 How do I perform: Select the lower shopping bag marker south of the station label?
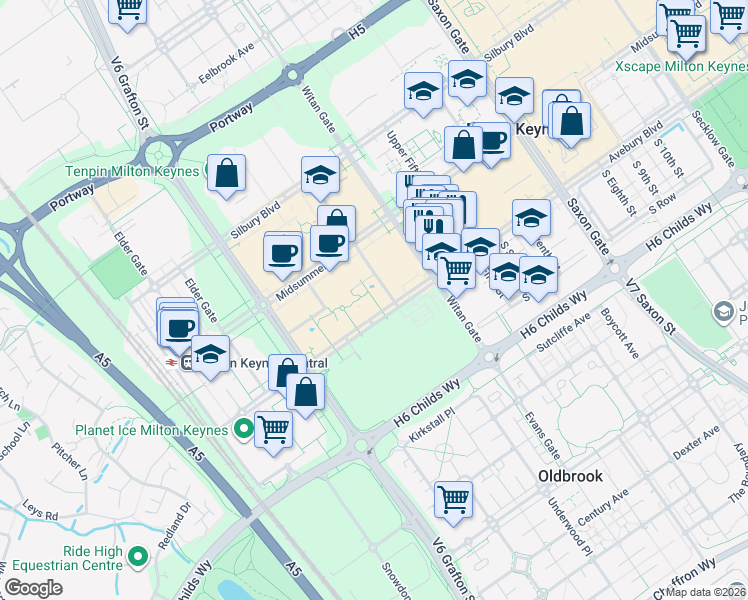pyautogui.click(x=306, y=393)
